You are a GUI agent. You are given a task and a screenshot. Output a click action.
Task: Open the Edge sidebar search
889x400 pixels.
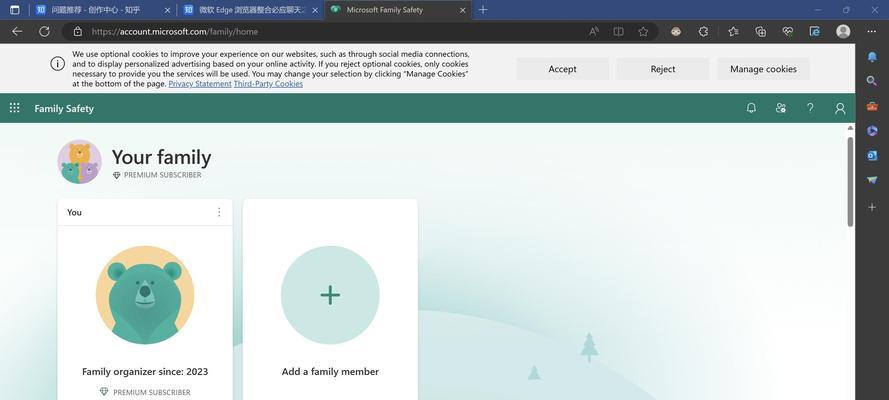(872, 81)
